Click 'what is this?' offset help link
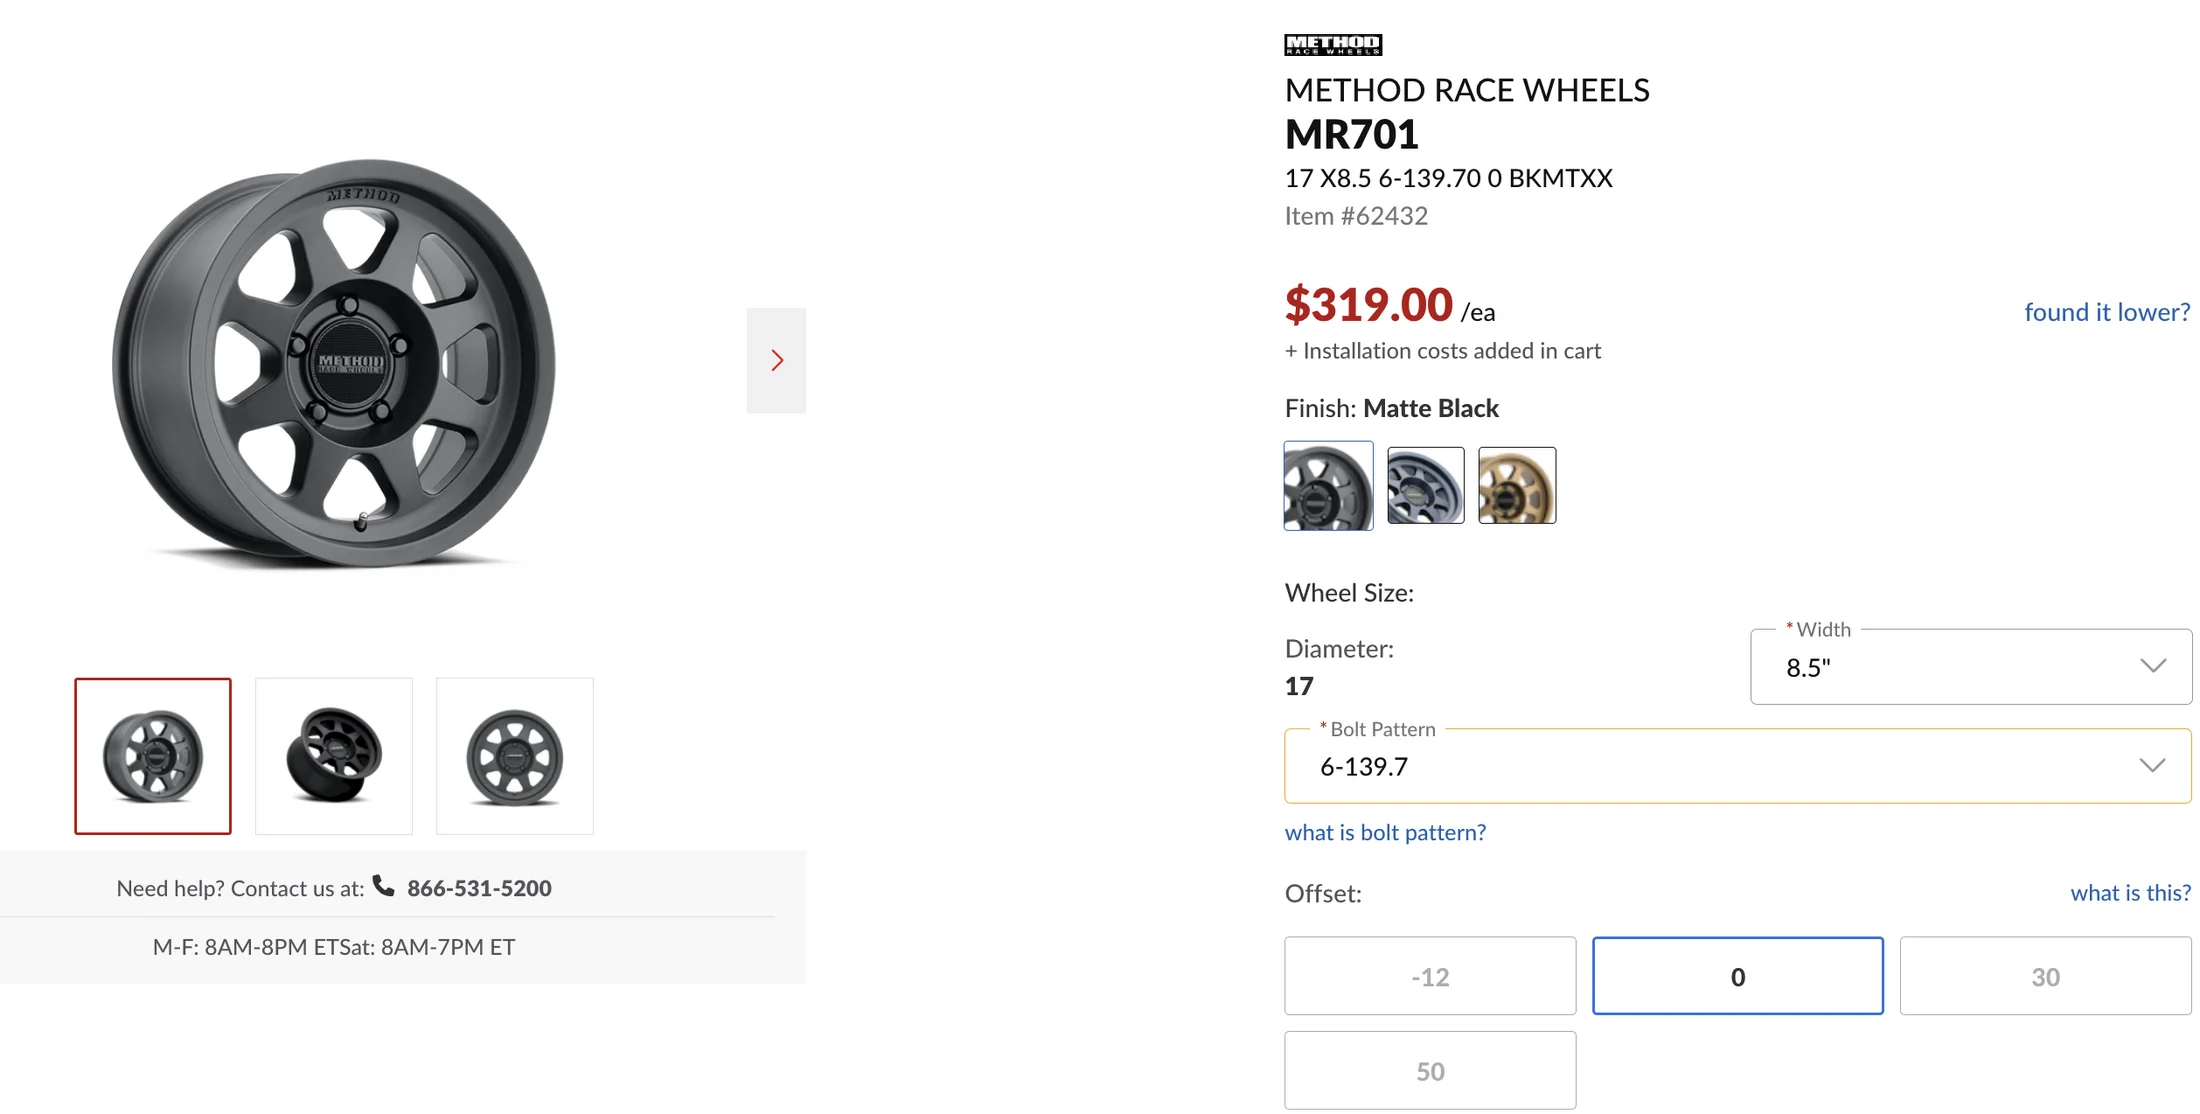The width and height of the screenshot is (2200, 1114). coord(2130,893)
